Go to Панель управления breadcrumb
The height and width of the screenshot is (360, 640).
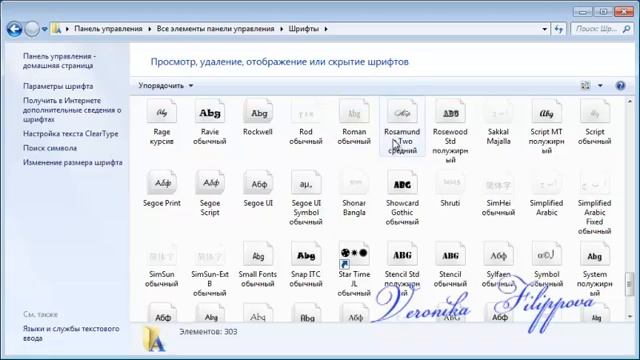[108, 29]
